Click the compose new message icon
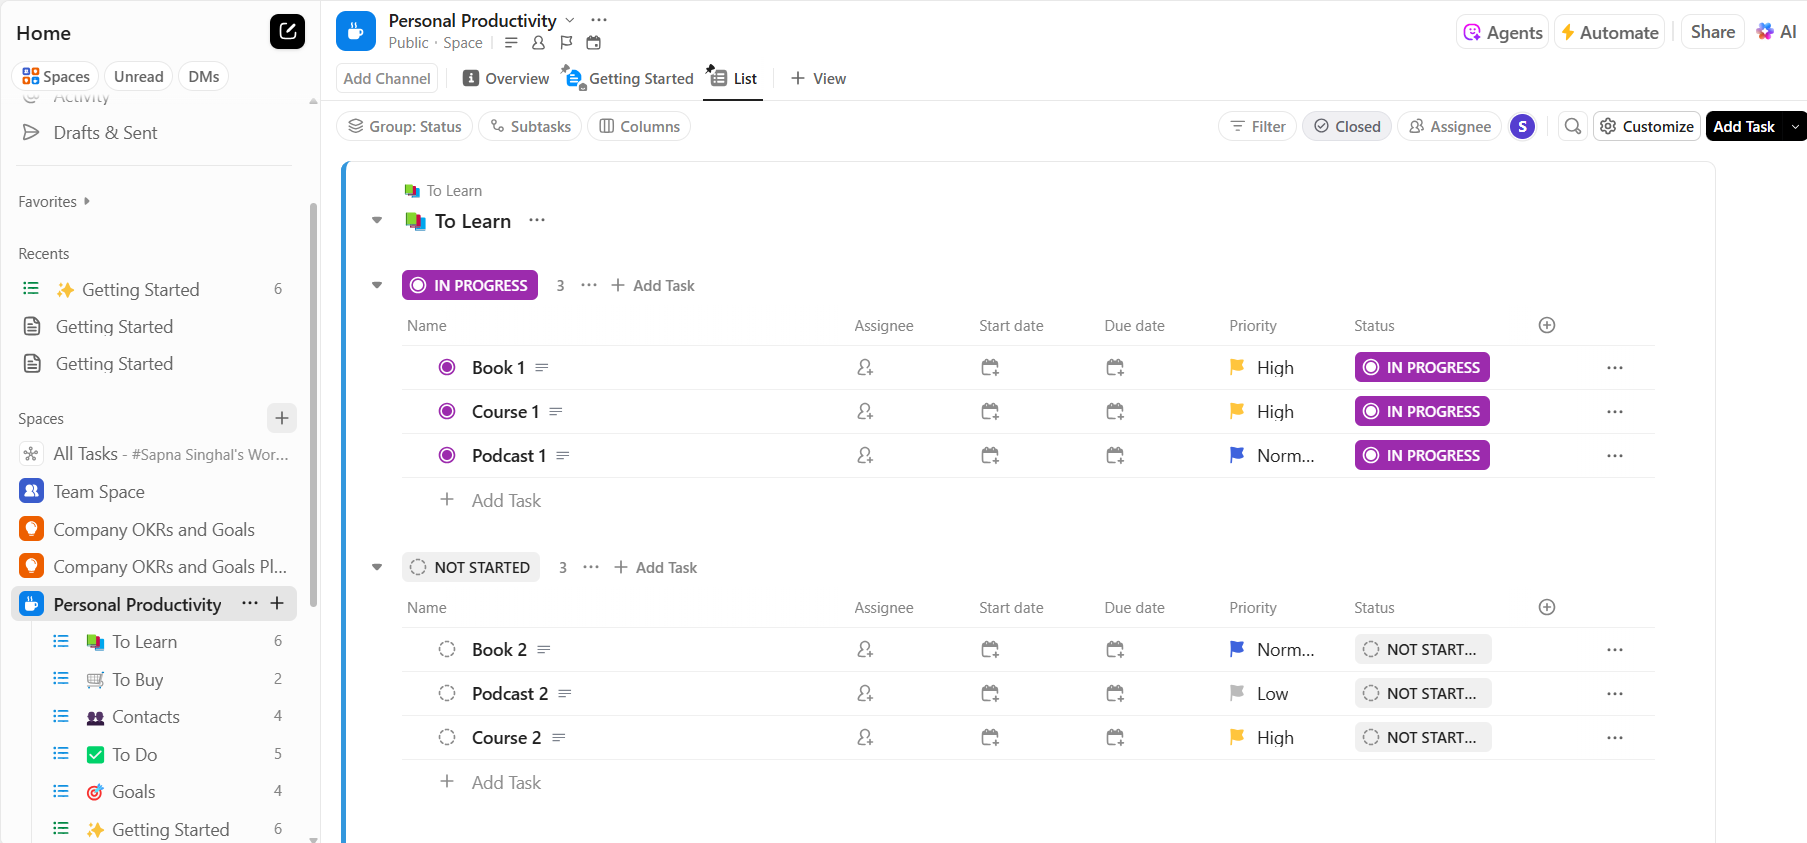The width and height of the screenshot is (1807, 843). tap(287, 32)
